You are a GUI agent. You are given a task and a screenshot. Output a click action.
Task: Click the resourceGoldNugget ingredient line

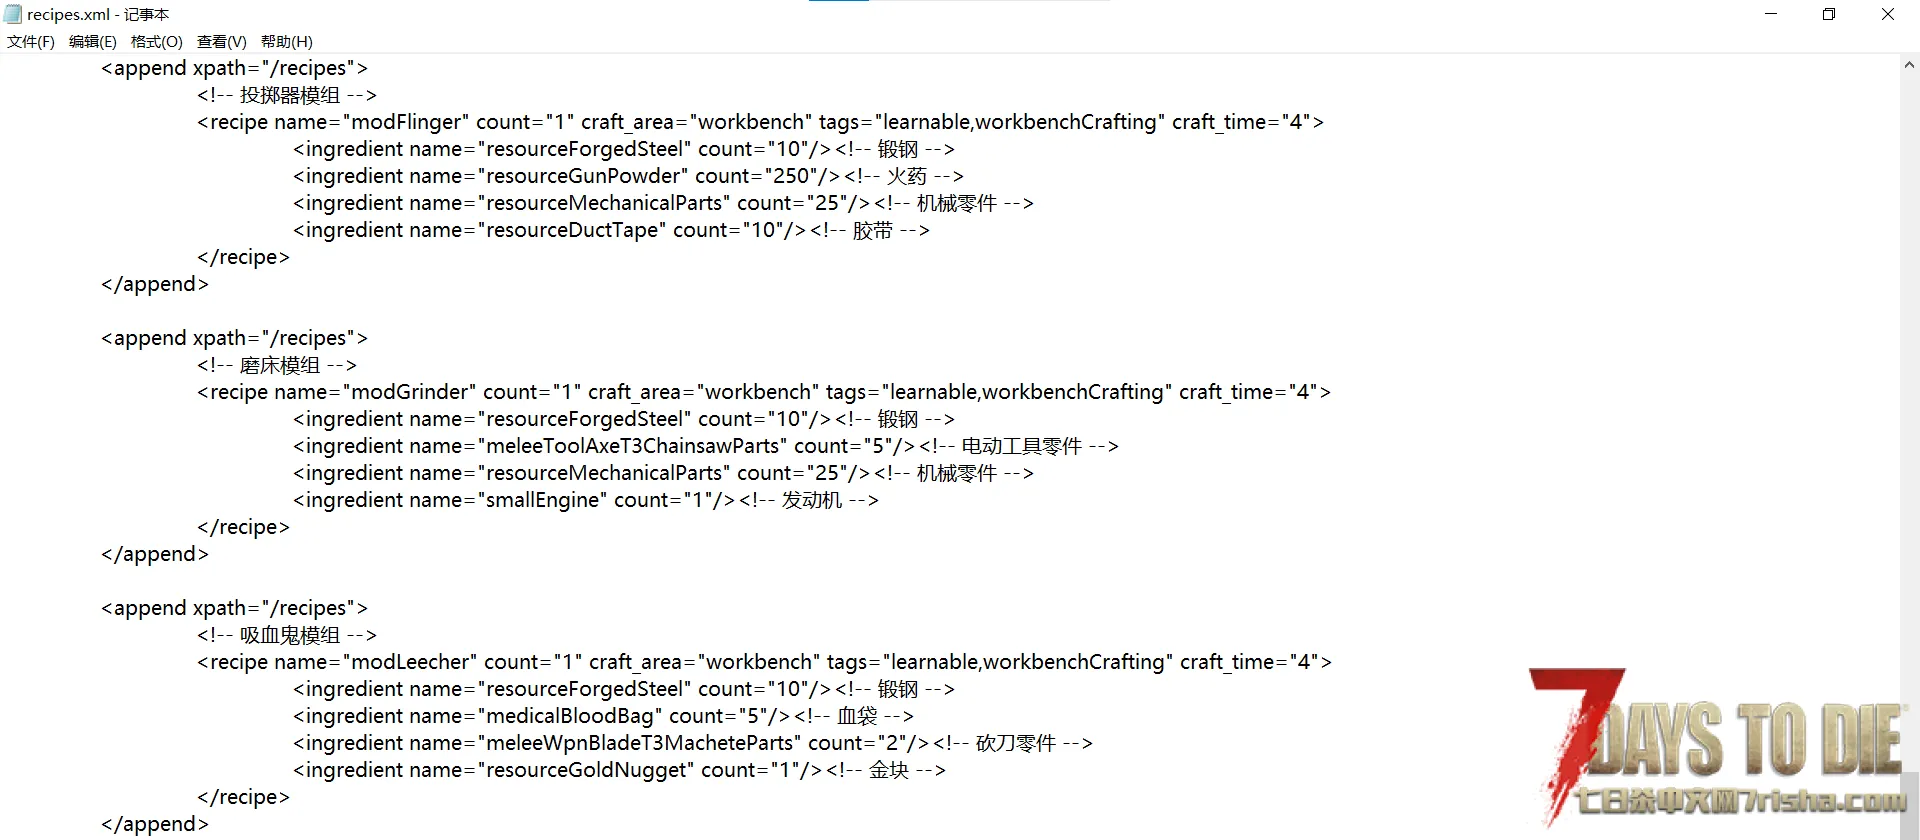619,770
